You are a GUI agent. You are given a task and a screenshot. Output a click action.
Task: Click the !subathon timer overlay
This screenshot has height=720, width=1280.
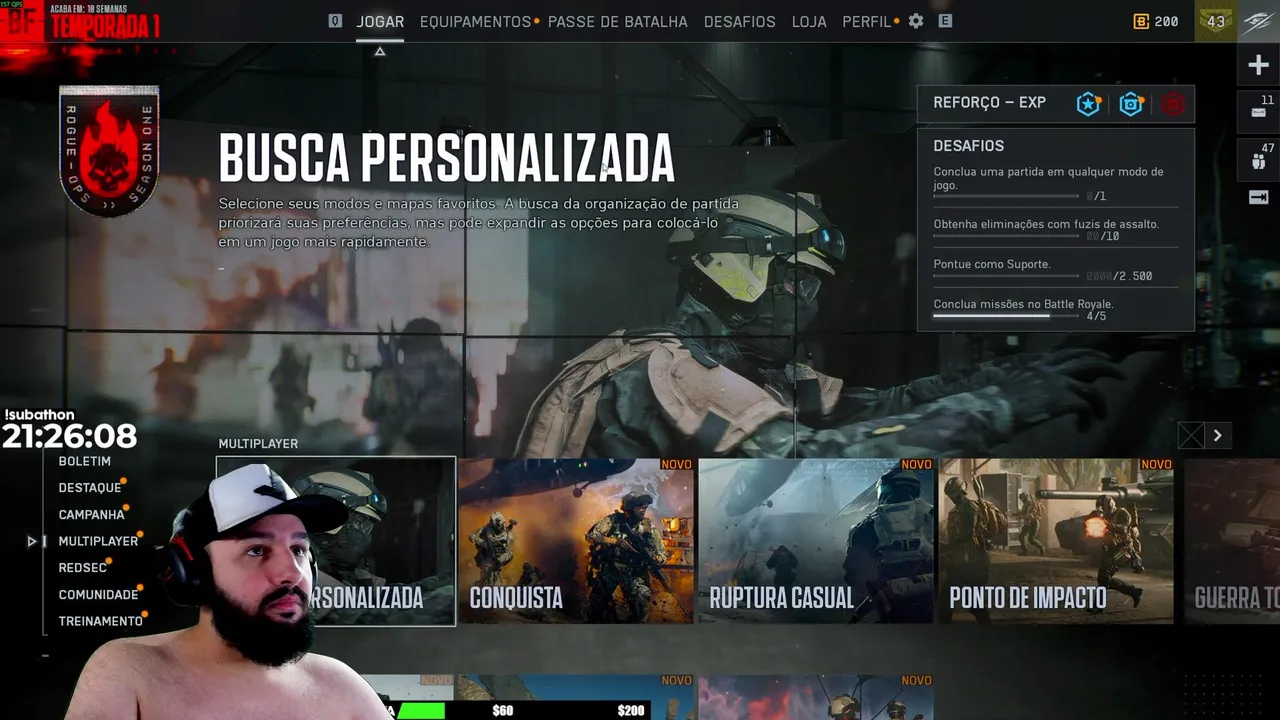point(69,429)
